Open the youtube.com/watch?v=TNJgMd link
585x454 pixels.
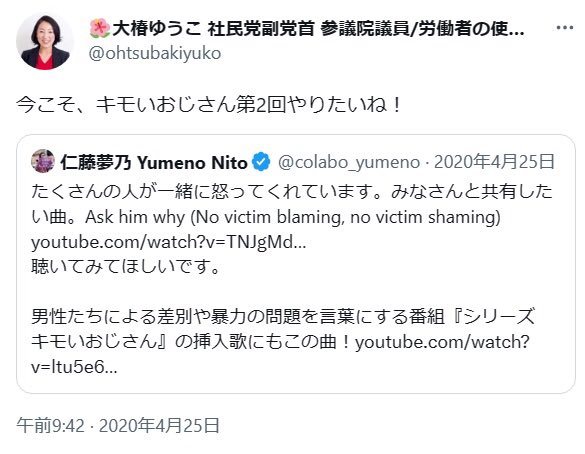[x=169, y=242]
